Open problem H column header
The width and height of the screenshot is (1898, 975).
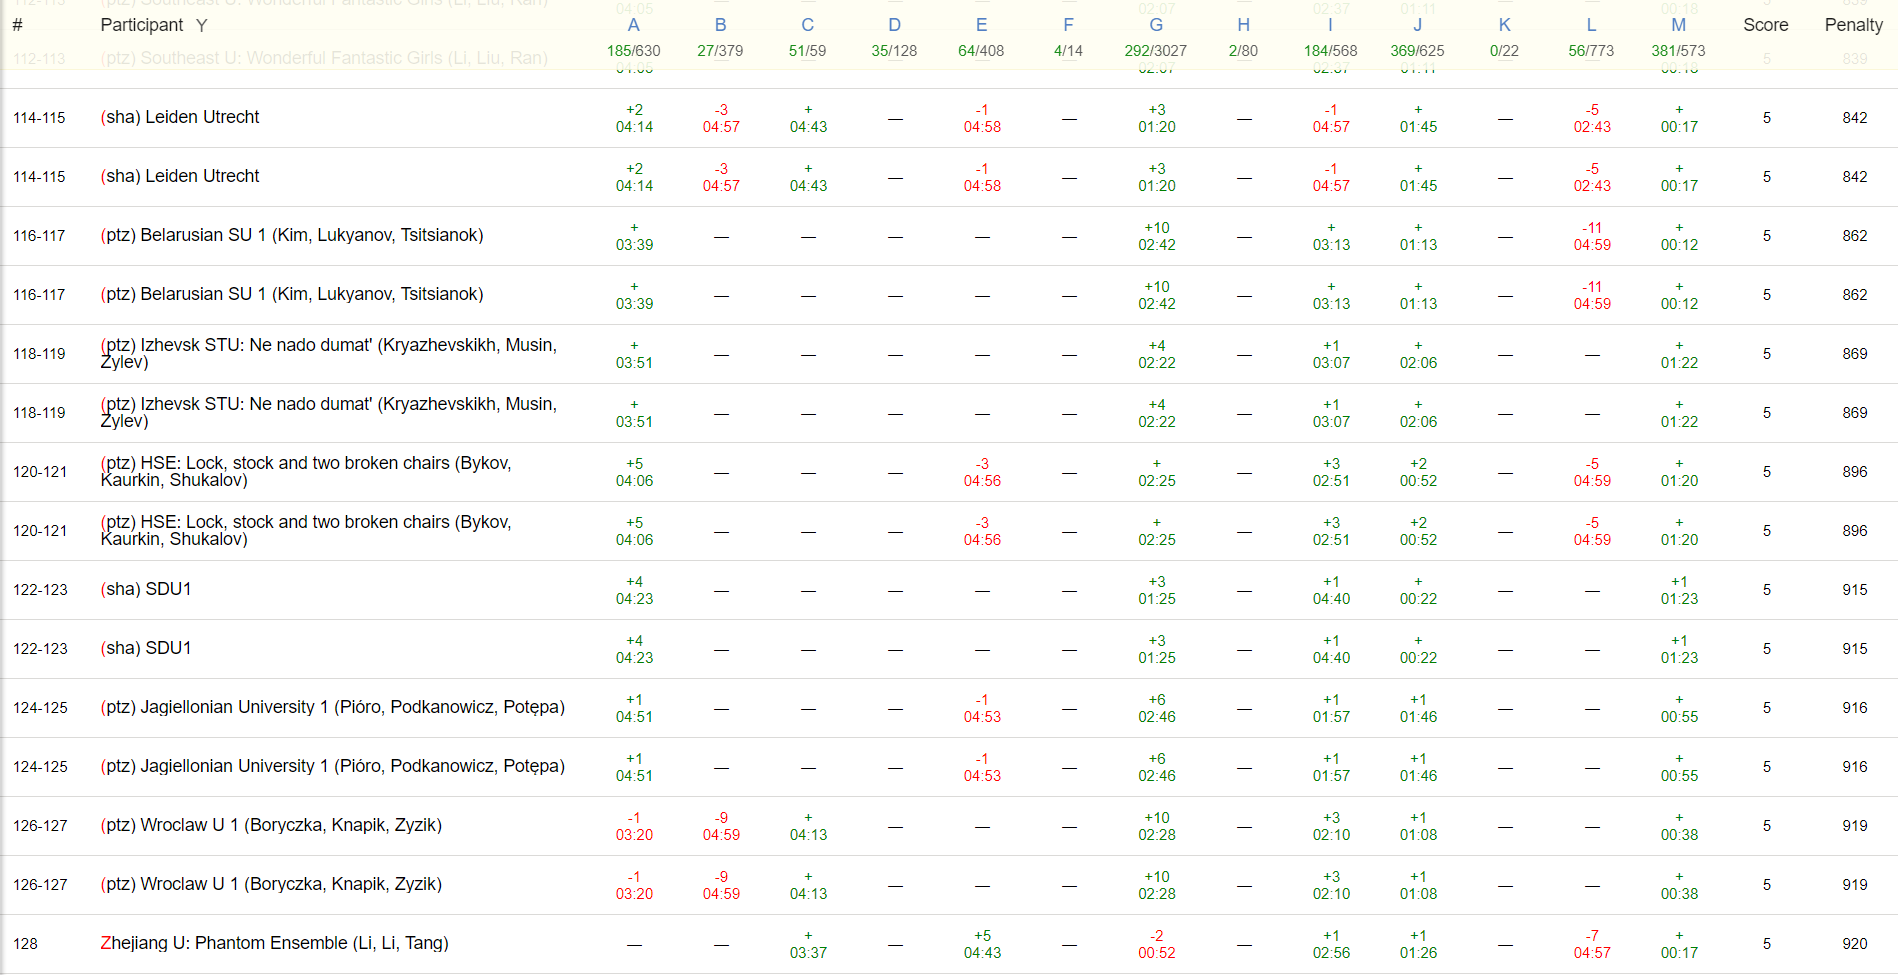pos(1243,26)
